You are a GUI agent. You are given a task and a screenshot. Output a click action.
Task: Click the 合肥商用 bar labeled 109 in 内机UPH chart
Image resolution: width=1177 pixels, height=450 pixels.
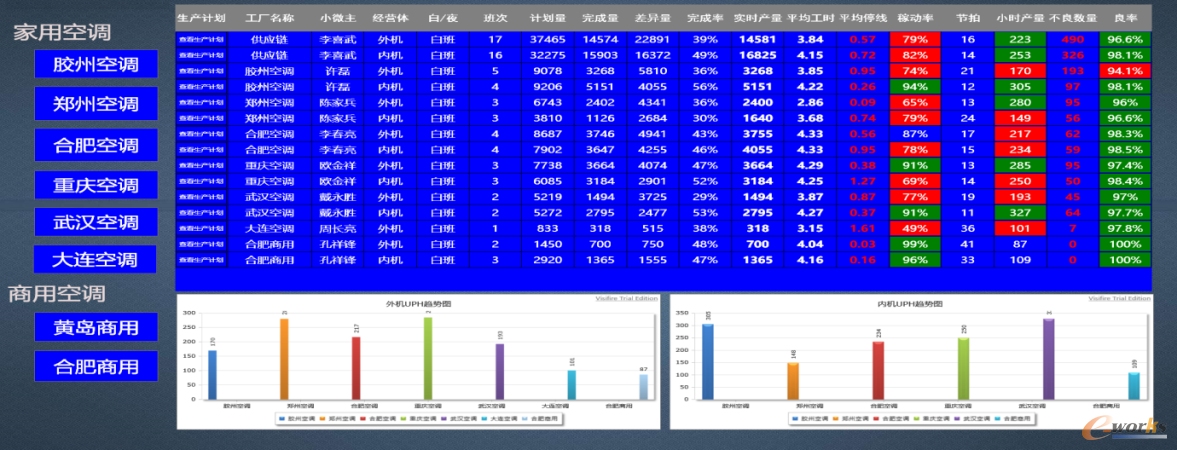pos(1133,385)
